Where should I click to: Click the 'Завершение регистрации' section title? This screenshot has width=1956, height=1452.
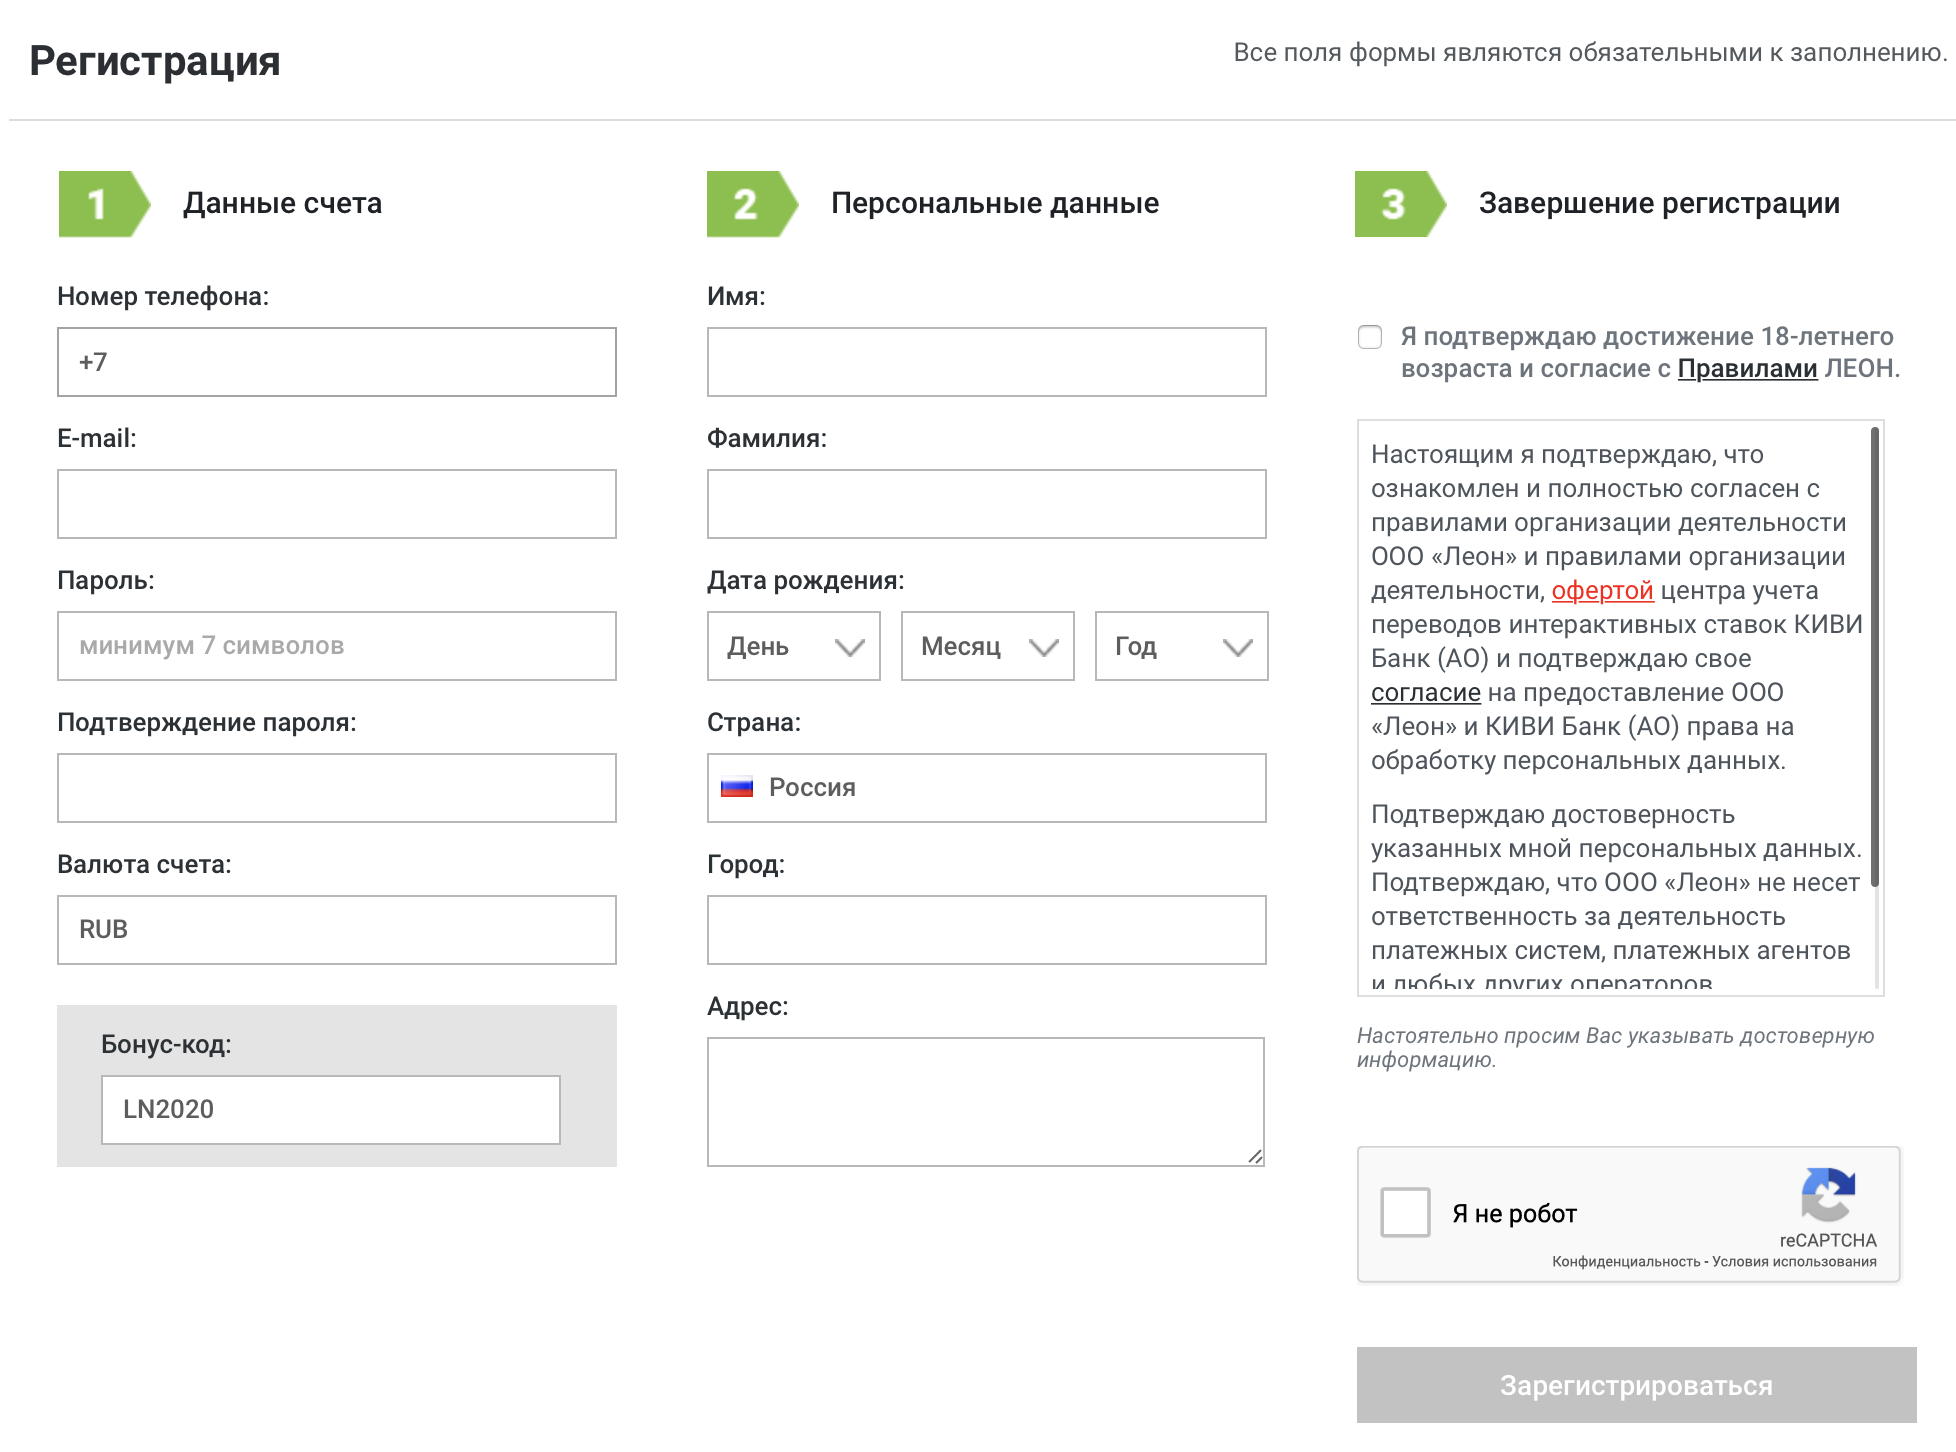[x=1659, y=204]
